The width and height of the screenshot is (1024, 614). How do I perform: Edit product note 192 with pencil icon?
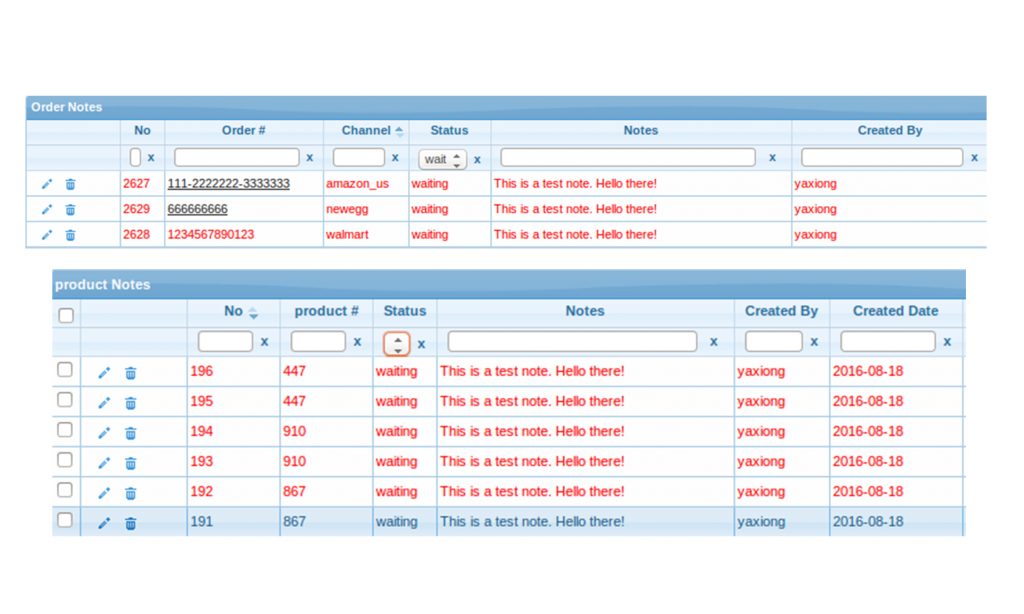coord(104,493)
